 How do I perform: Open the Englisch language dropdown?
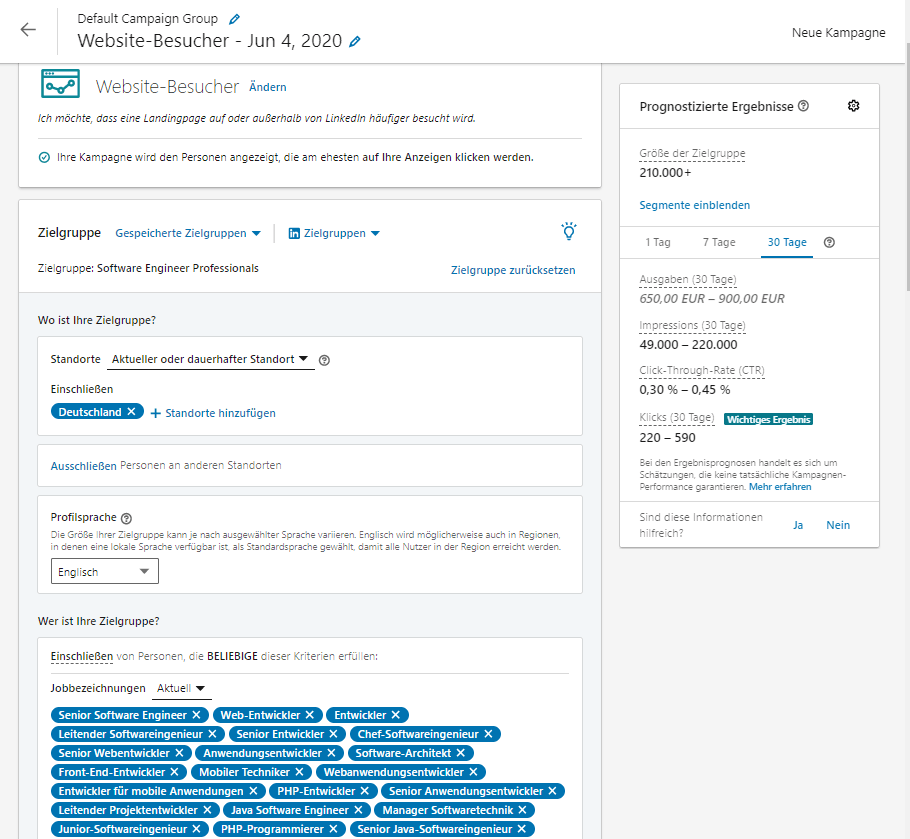104,571
